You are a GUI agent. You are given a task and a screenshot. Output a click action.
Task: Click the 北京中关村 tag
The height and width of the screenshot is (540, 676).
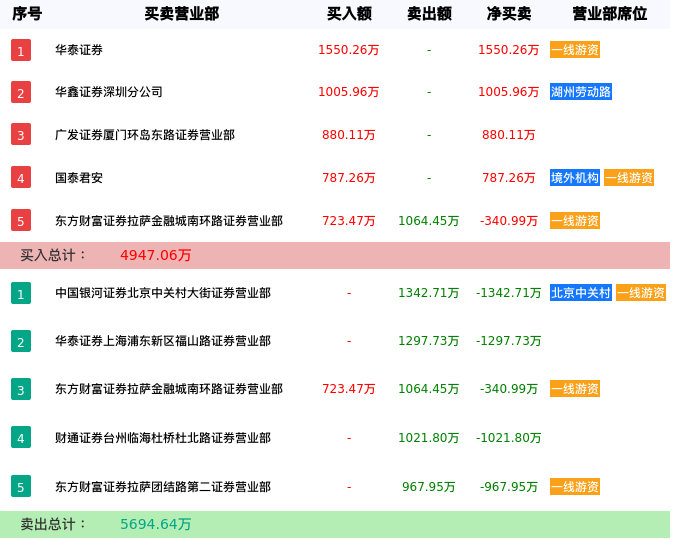point(581,293)
